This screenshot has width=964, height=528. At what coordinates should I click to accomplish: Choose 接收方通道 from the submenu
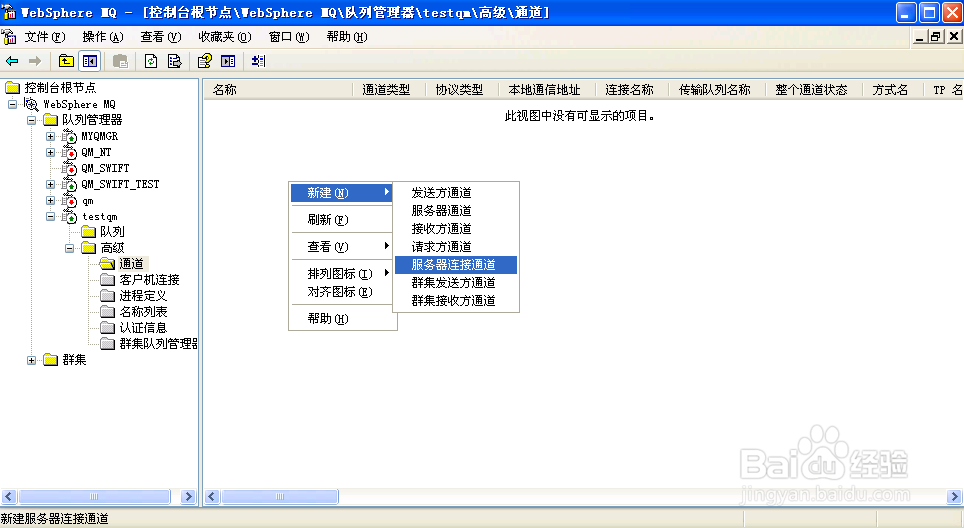pyautogui.click(x=456, y=228)
